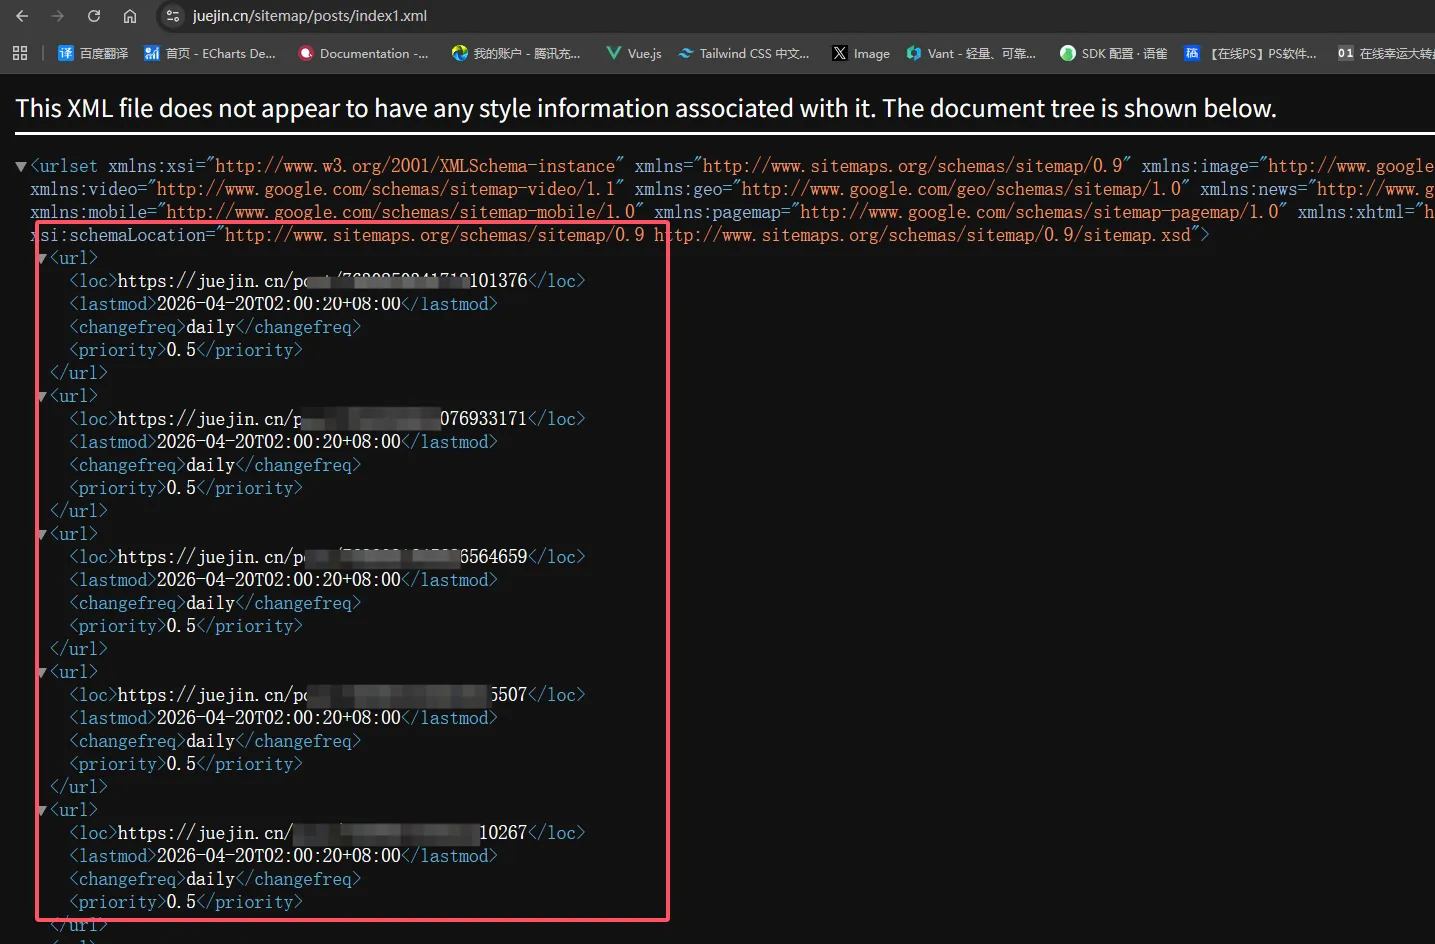Select the changefreq line under URL ending 6564659

click(x=215, y=603)
